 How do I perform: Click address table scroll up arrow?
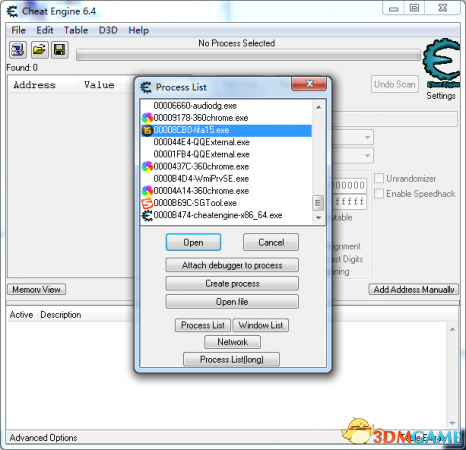pyautogui.click(x=452, y=329)
